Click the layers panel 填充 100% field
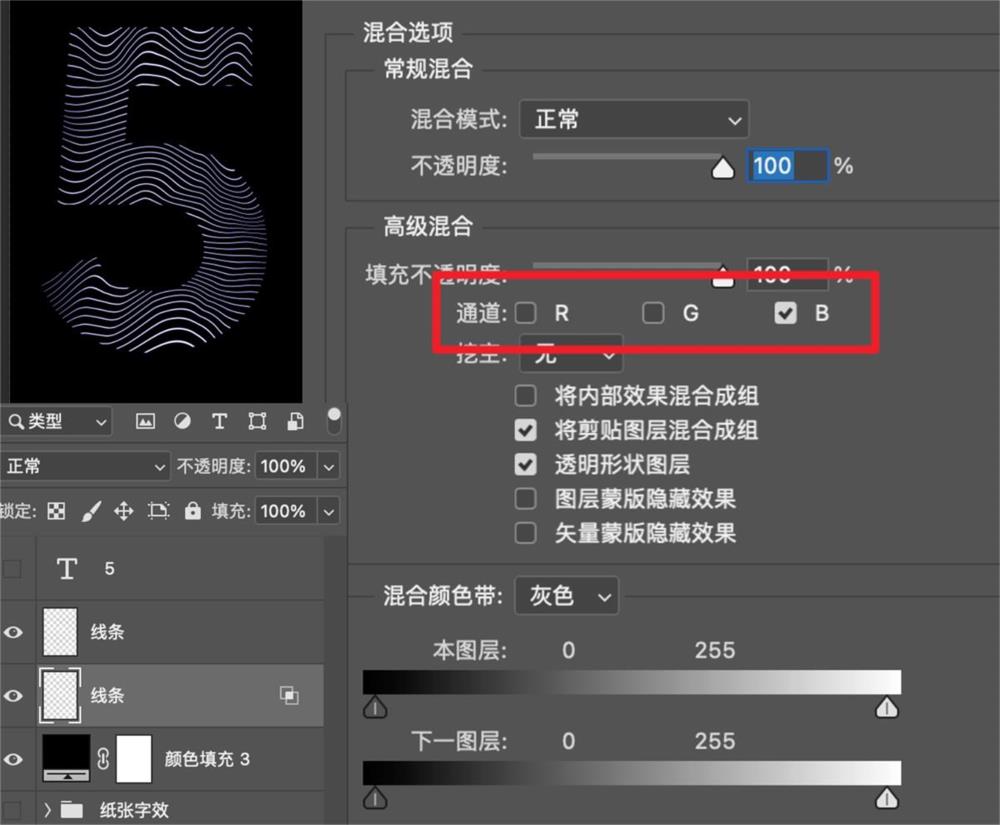The image size is (1000, 825). (286, 511)
